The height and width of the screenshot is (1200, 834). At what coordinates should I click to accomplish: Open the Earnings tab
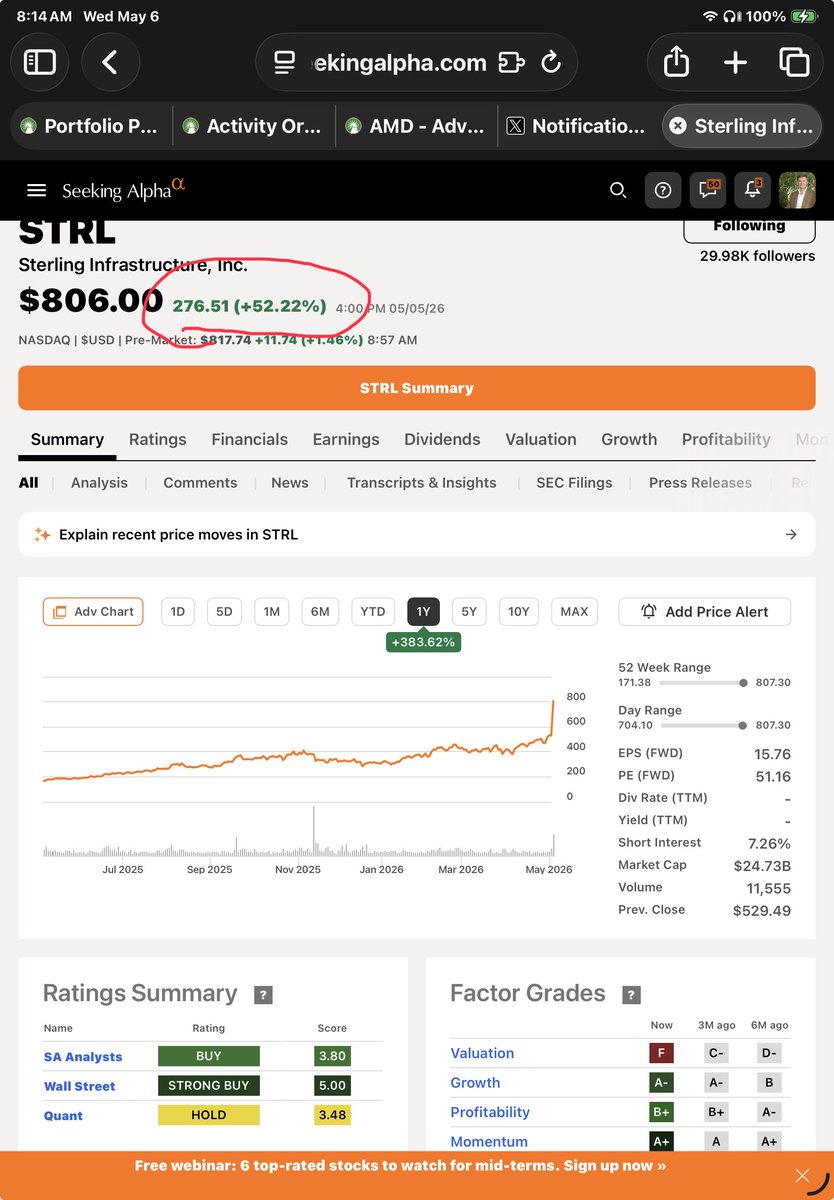click(346, 440)
